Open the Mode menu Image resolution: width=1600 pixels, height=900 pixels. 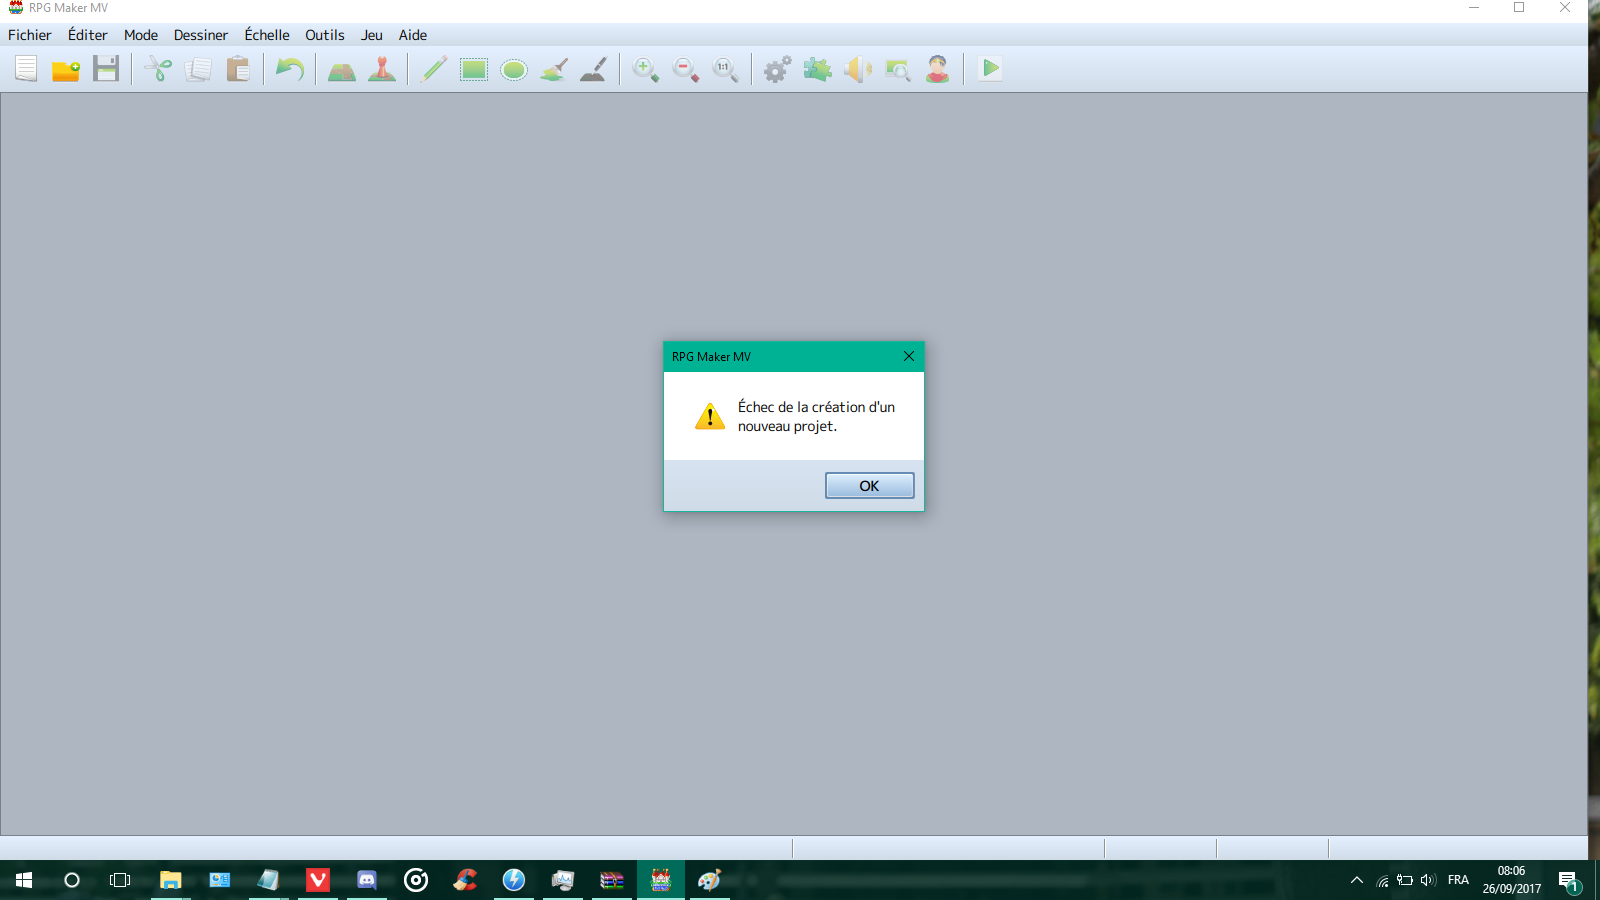point(141,35)
